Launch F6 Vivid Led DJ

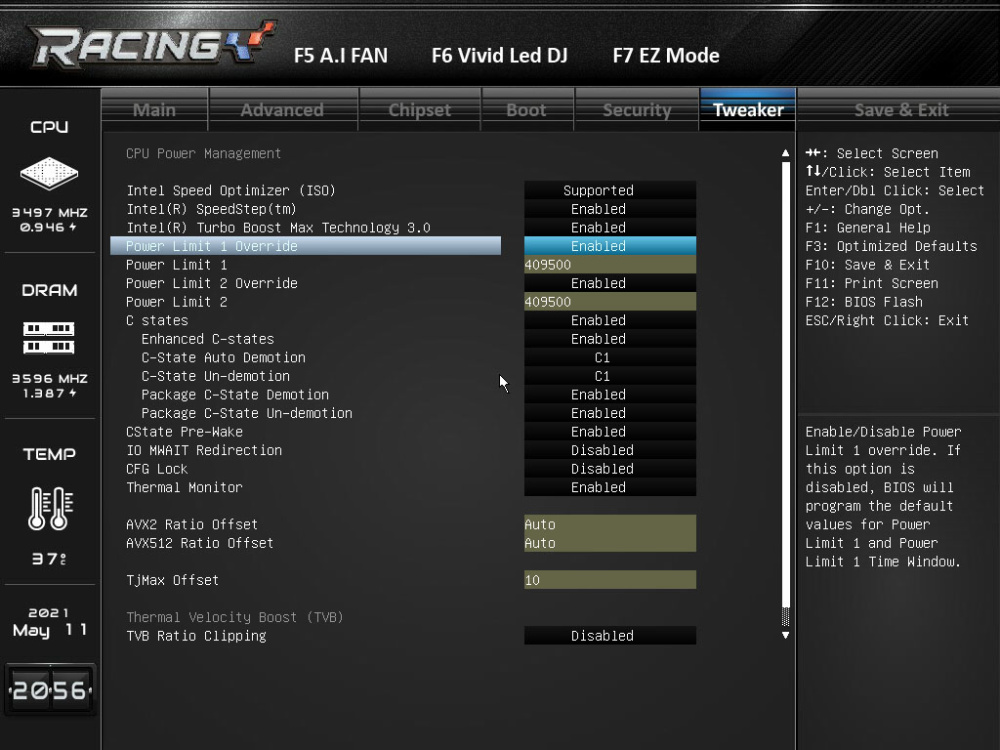click(499, 55)
